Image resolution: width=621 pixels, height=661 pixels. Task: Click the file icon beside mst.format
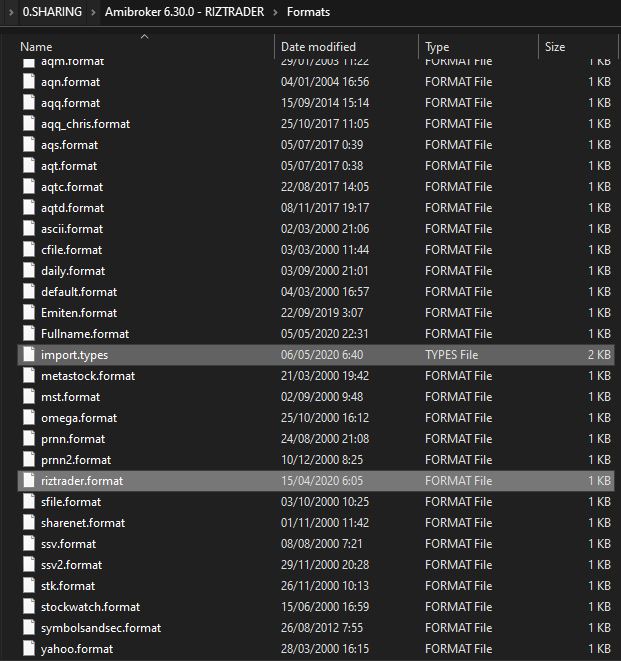29,397
